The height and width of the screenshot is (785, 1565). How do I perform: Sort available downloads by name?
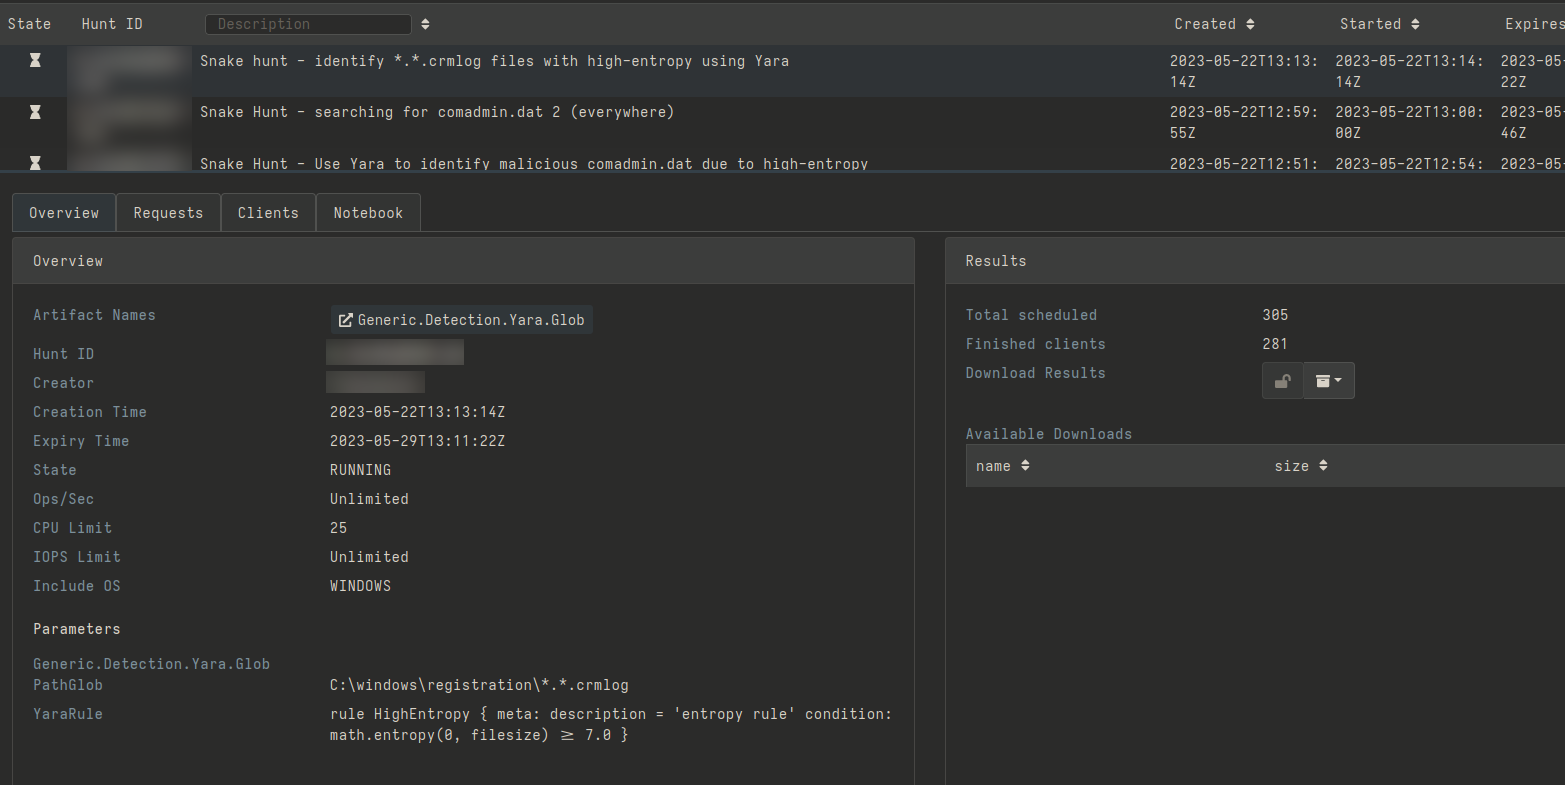(x=1025, y=466)
